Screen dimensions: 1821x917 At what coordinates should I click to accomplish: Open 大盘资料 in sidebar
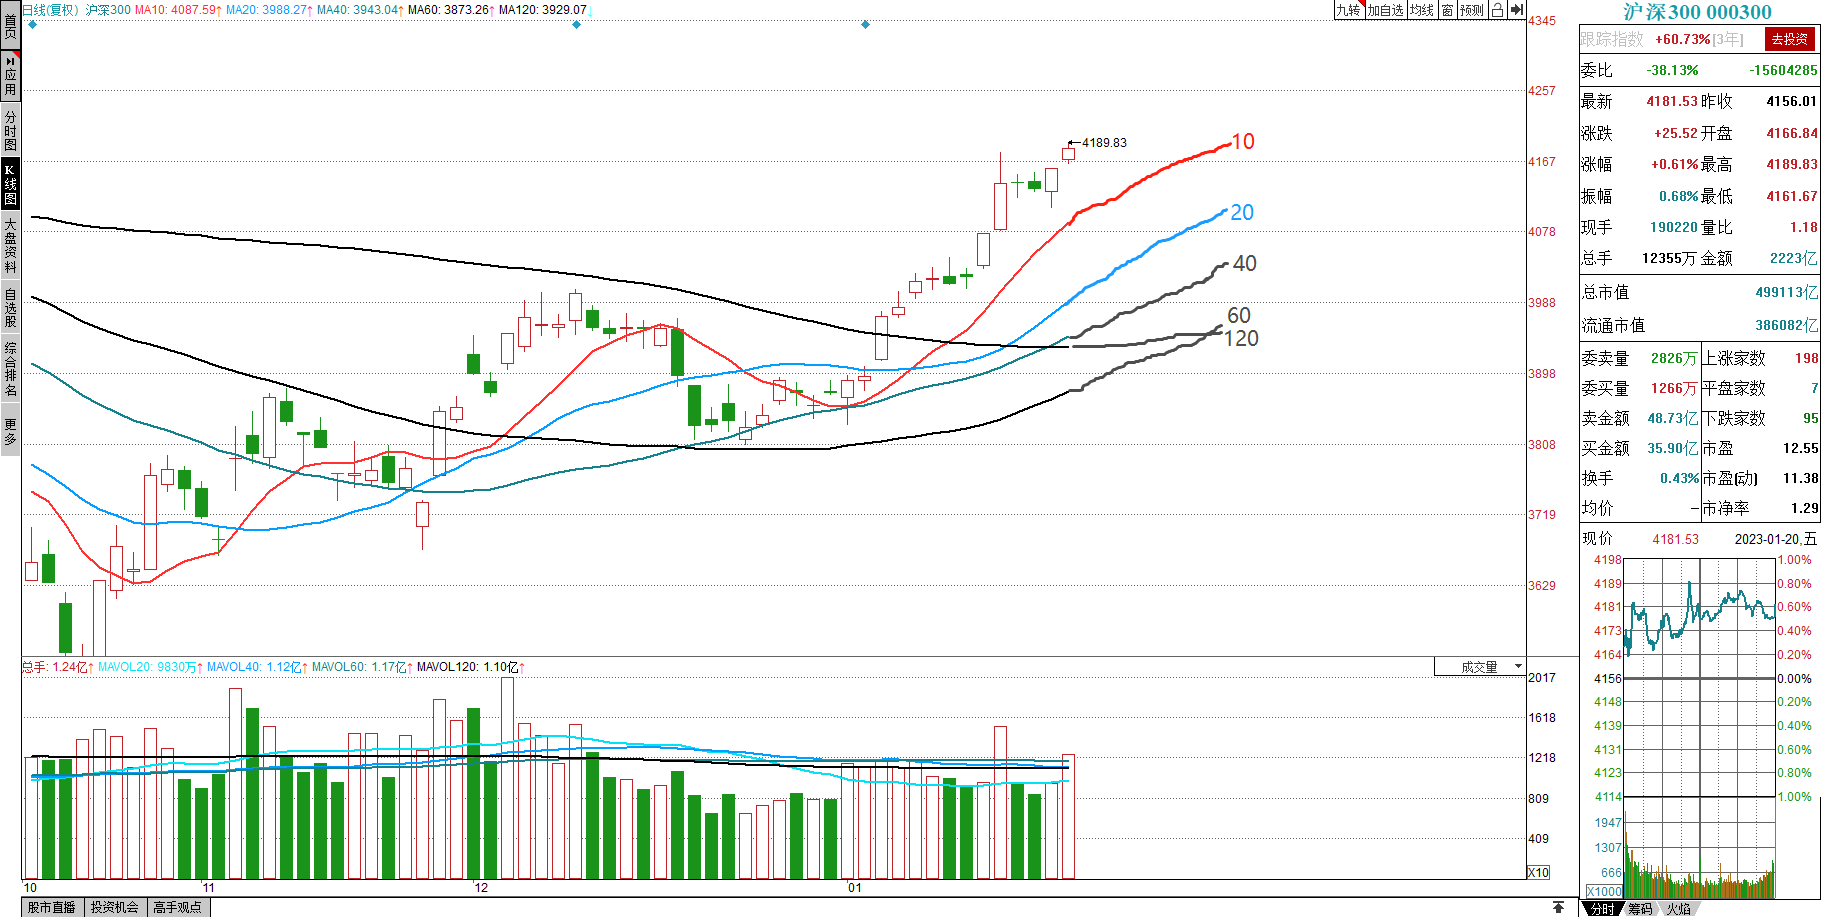[x=10, y=245]
